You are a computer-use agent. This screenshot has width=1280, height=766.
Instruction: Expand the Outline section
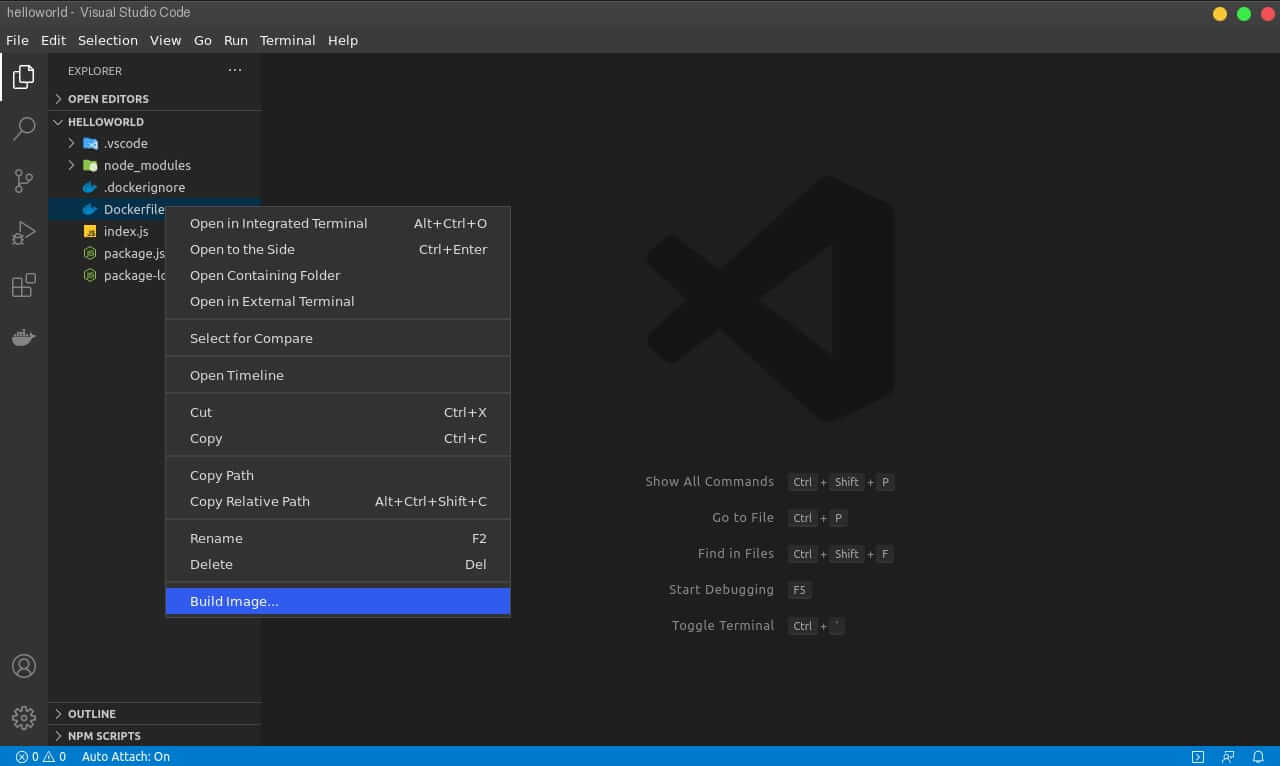(x=155, y=714)
